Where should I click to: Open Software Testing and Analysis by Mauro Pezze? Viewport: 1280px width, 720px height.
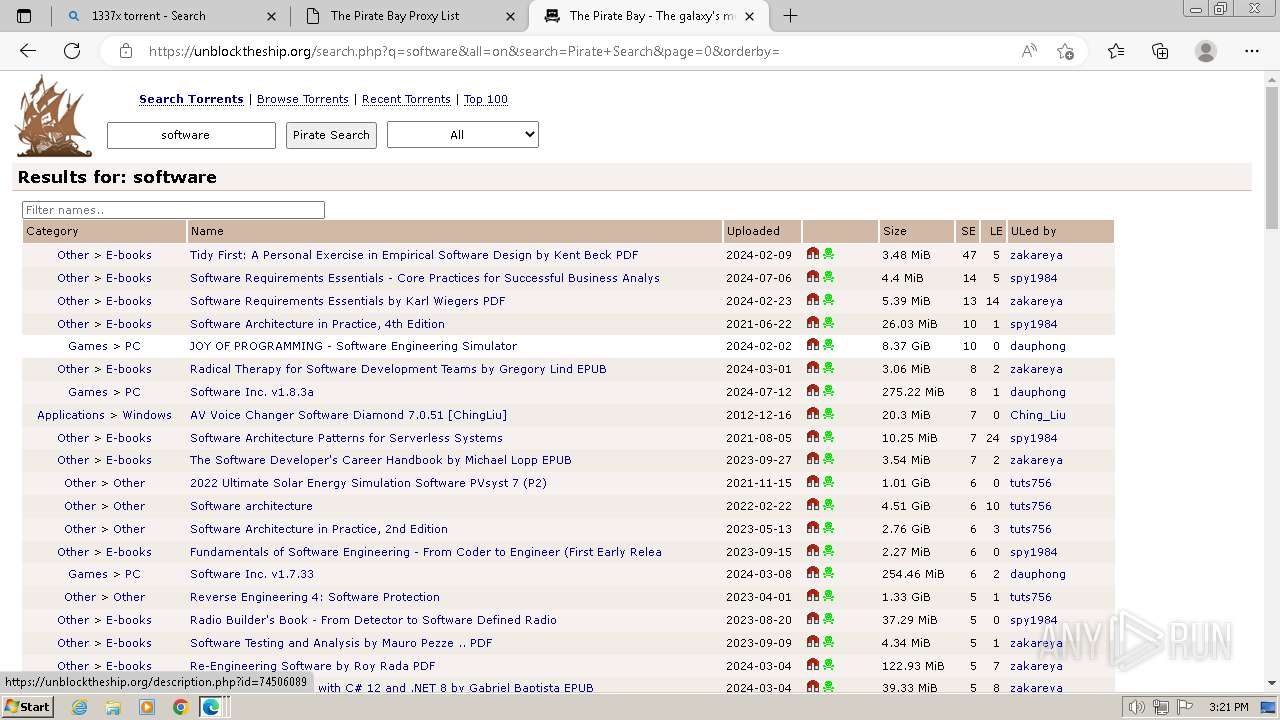(341, 643)
